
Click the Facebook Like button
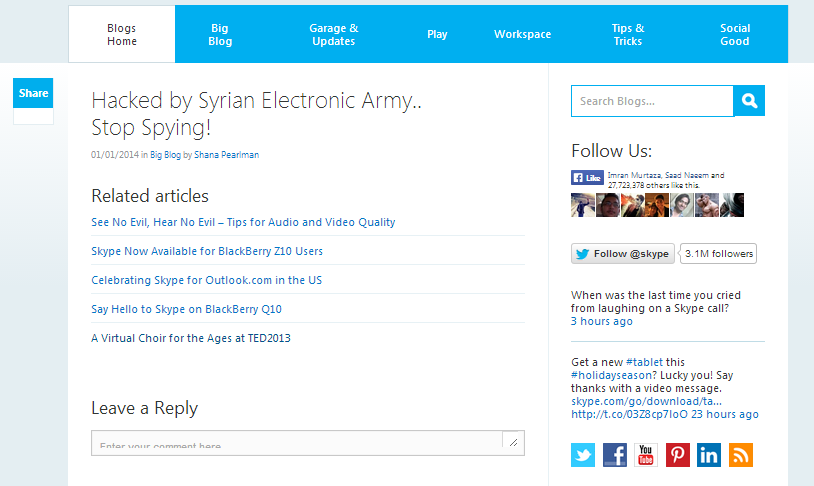(587, 178)
